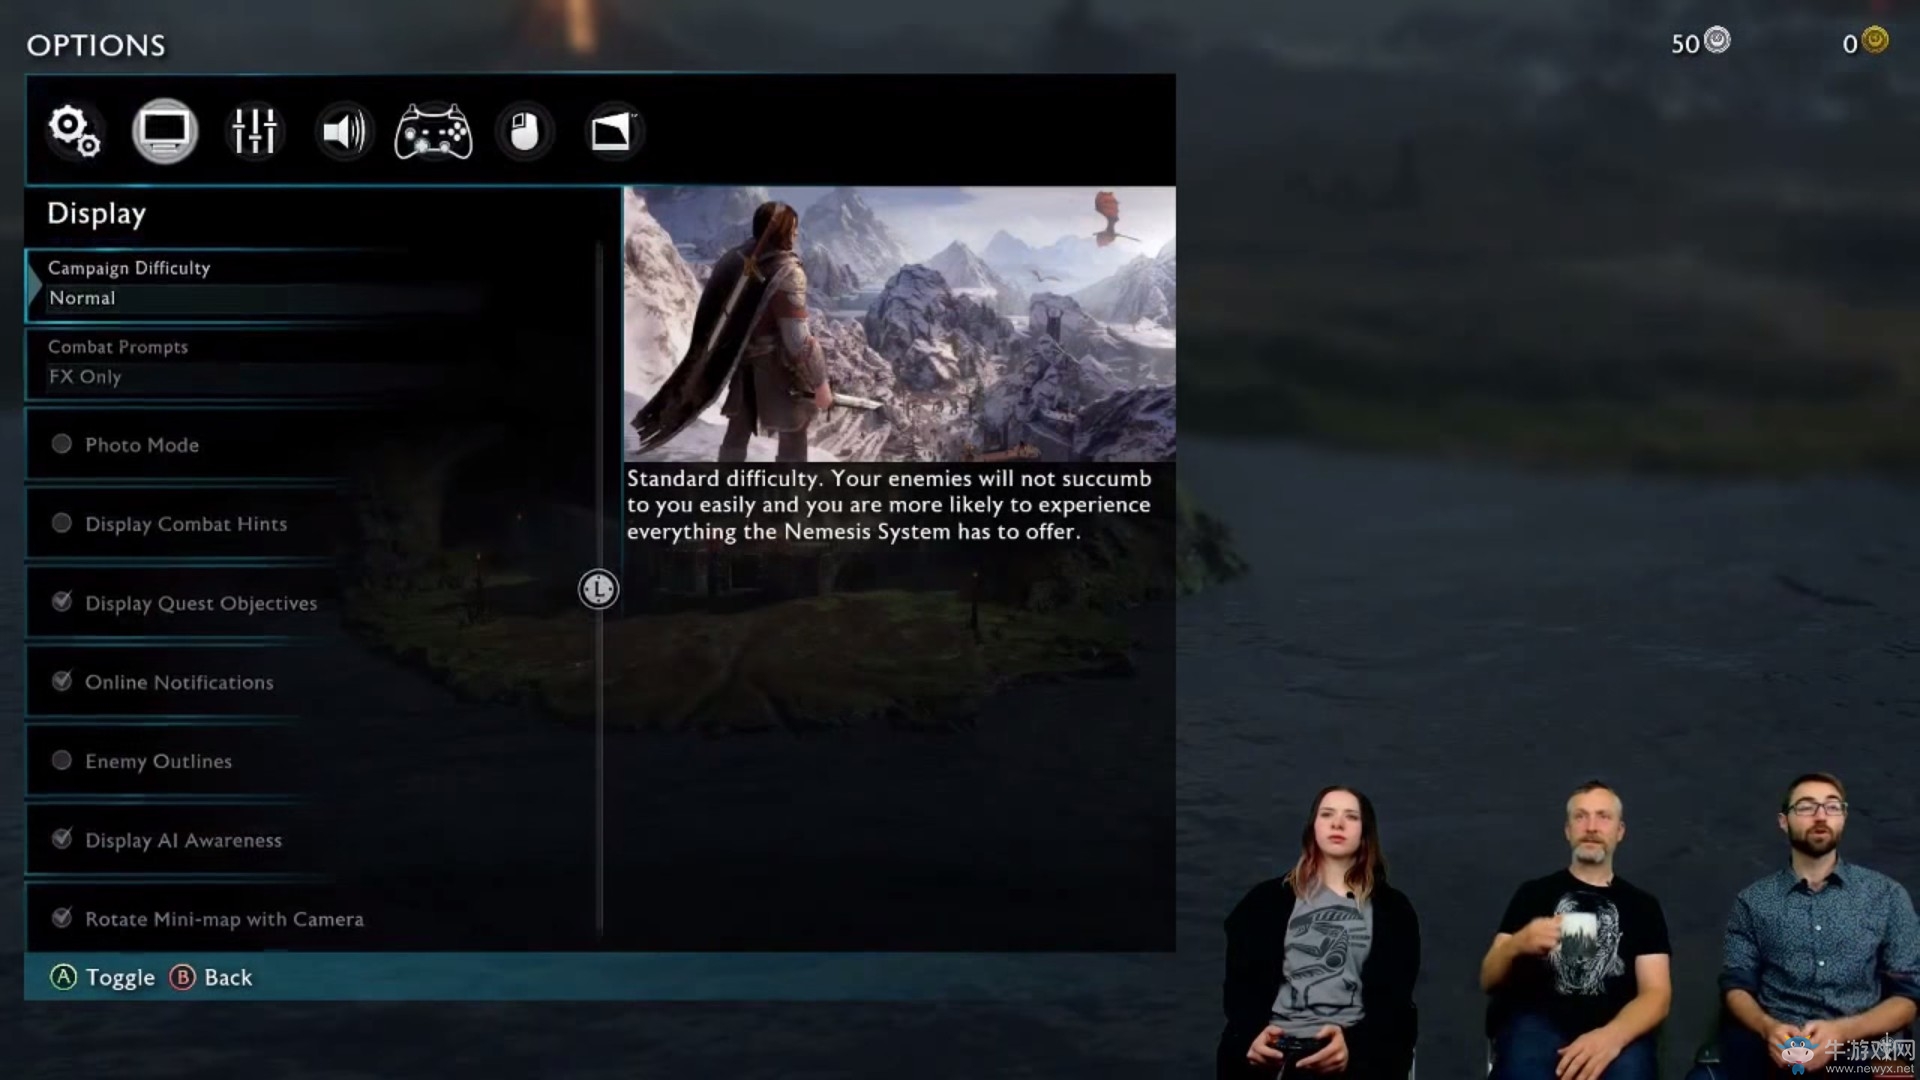The width and height of the screenshot is (1920, 1080).
Task: Click the B button Back icon
Action: click(182, 977)
